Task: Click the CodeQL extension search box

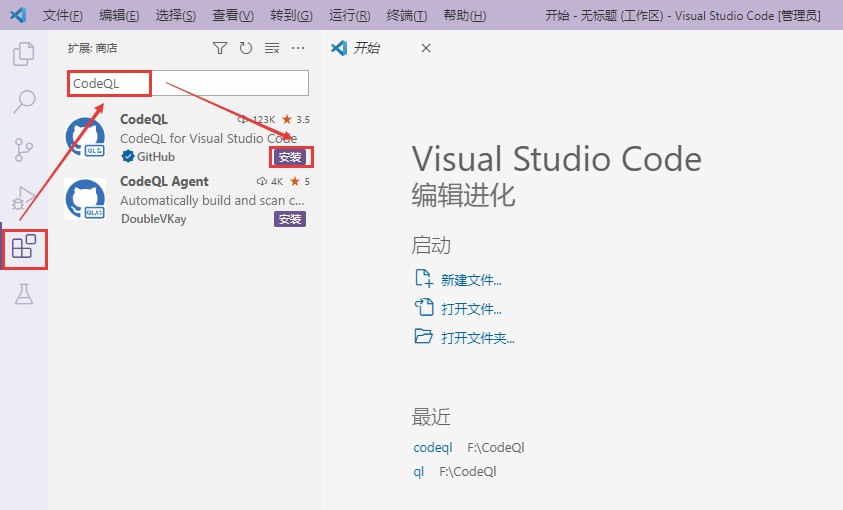Action: pos(188,83)
